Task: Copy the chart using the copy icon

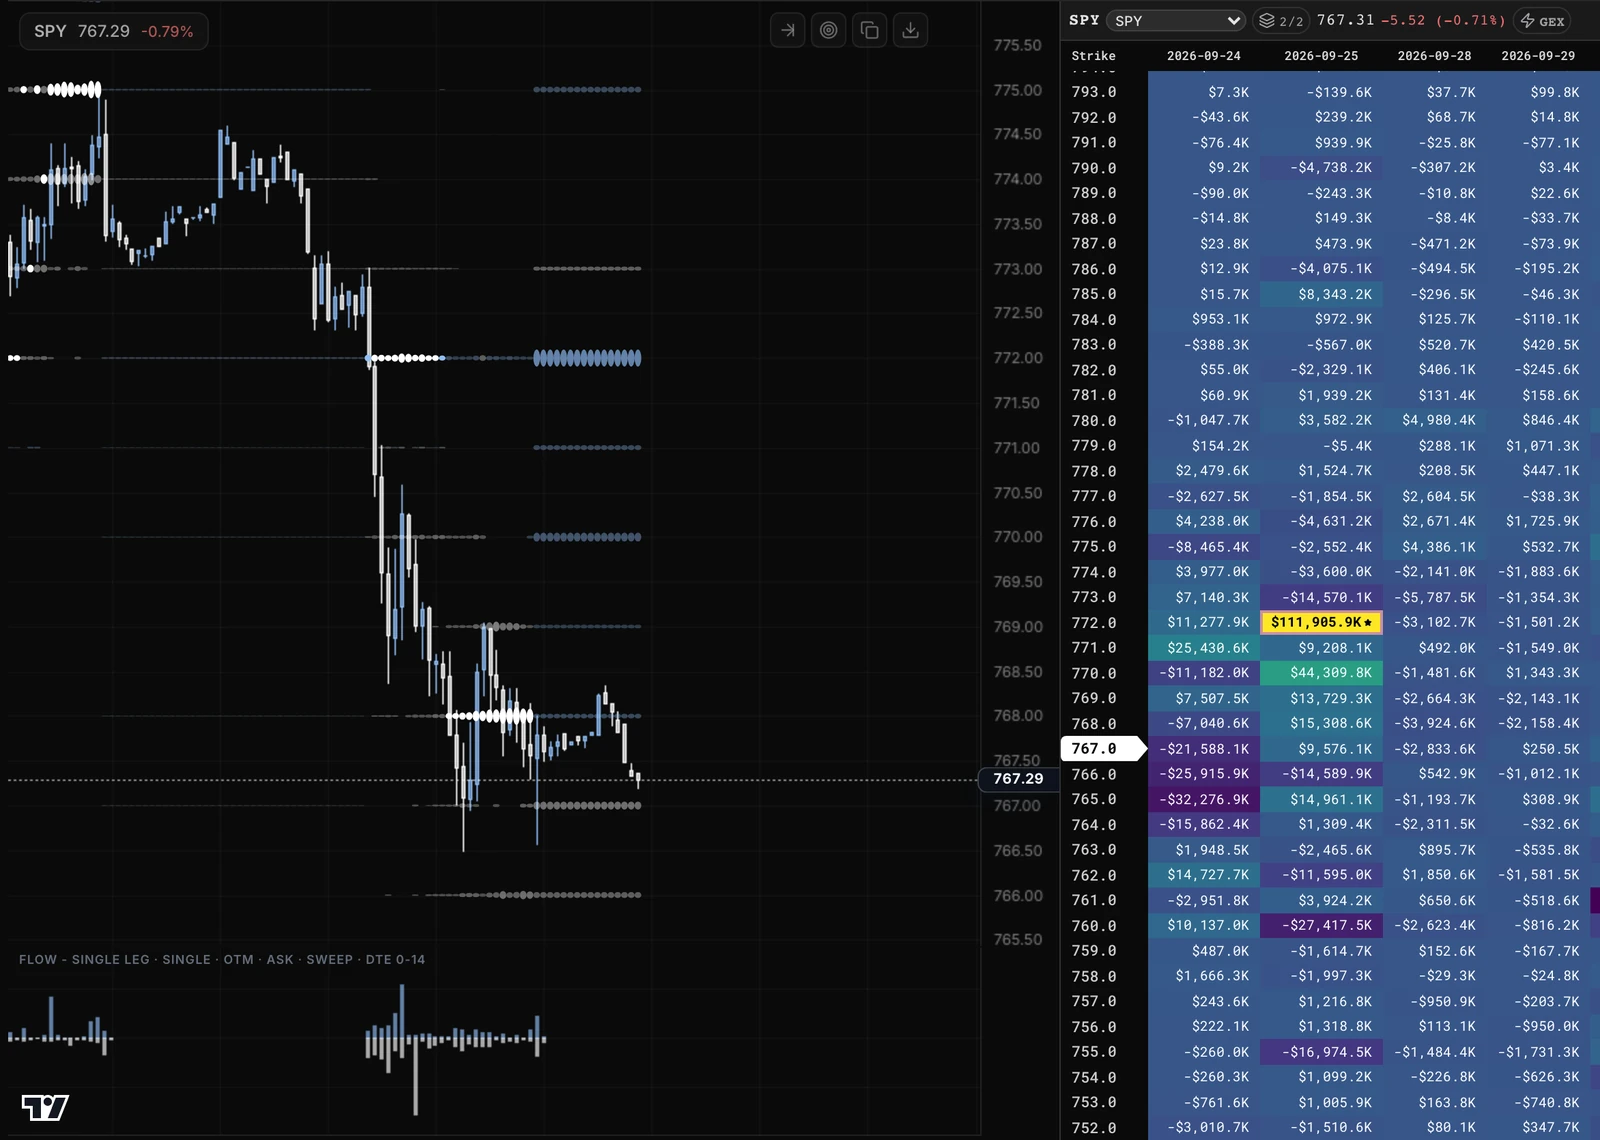Action: [869, 30]
